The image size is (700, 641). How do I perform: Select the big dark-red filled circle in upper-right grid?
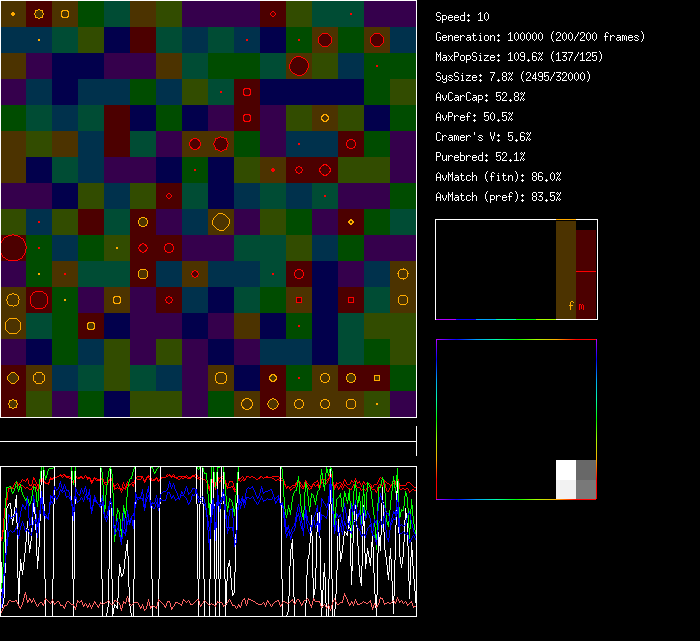(298, 66)
